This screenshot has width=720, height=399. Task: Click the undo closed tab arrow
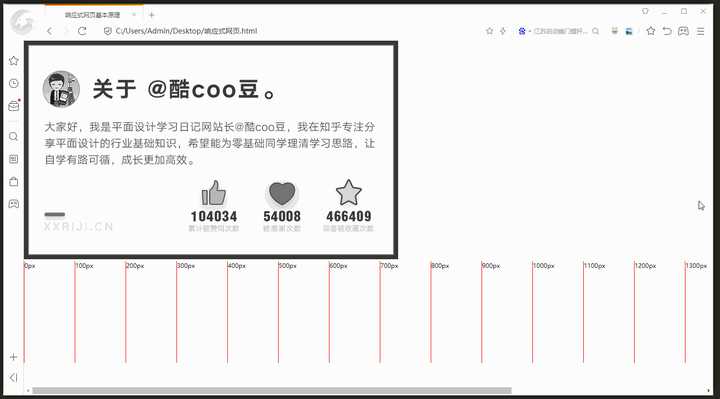(667, 31)
